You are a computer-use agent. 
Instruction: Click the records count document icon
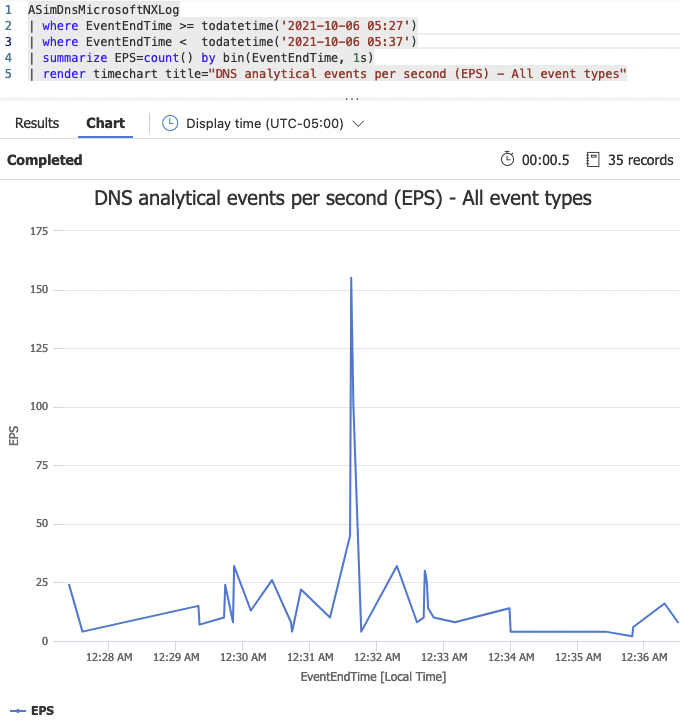click(593, 160)
